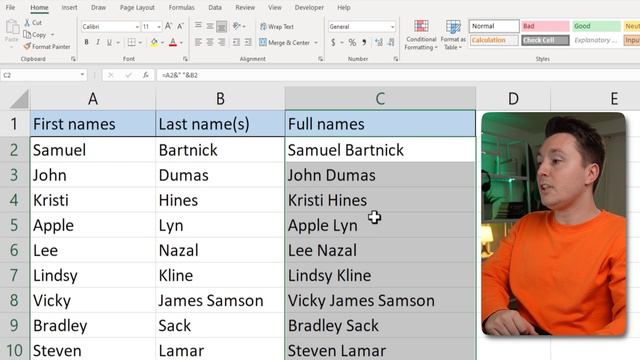Toggle the Bottom Align icon
The image size is (640, 360).
coord(222,26)
